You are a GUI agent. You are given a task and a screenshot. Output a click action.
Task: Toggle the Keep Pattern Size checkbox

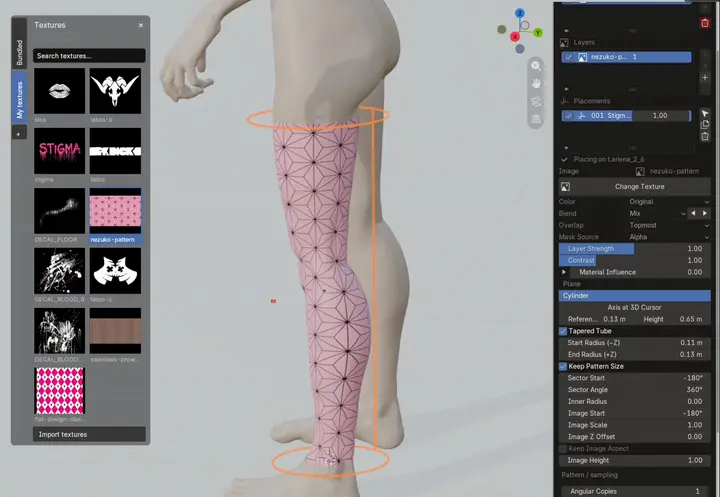click(x=563, y=367)
